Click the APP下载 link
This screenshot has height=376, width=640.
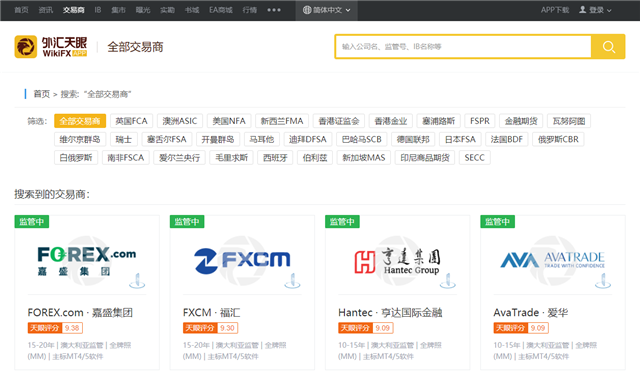(555, 10)
